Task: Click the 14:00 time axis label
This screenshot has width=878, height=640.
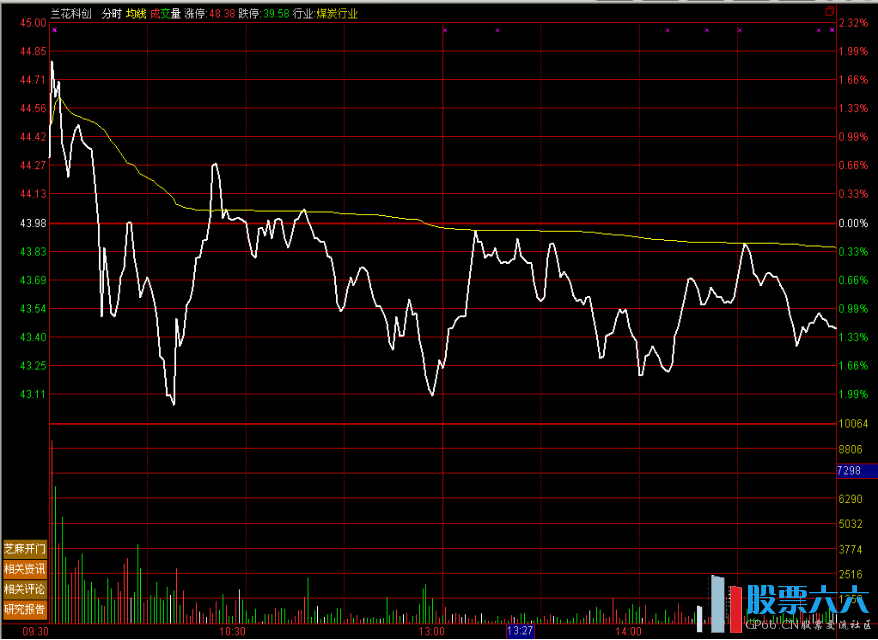Action: (x=628, y=632)
